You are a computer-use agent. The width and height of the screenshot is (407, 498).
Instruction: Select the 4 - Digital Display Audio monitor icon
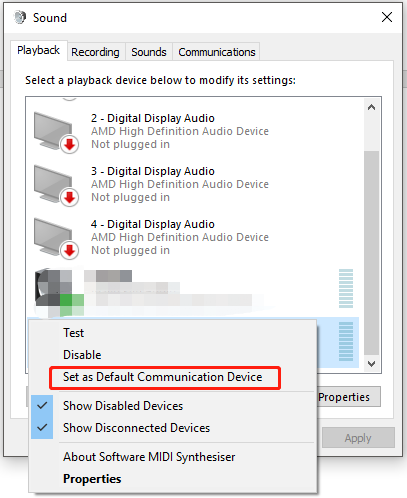(56, 238)
